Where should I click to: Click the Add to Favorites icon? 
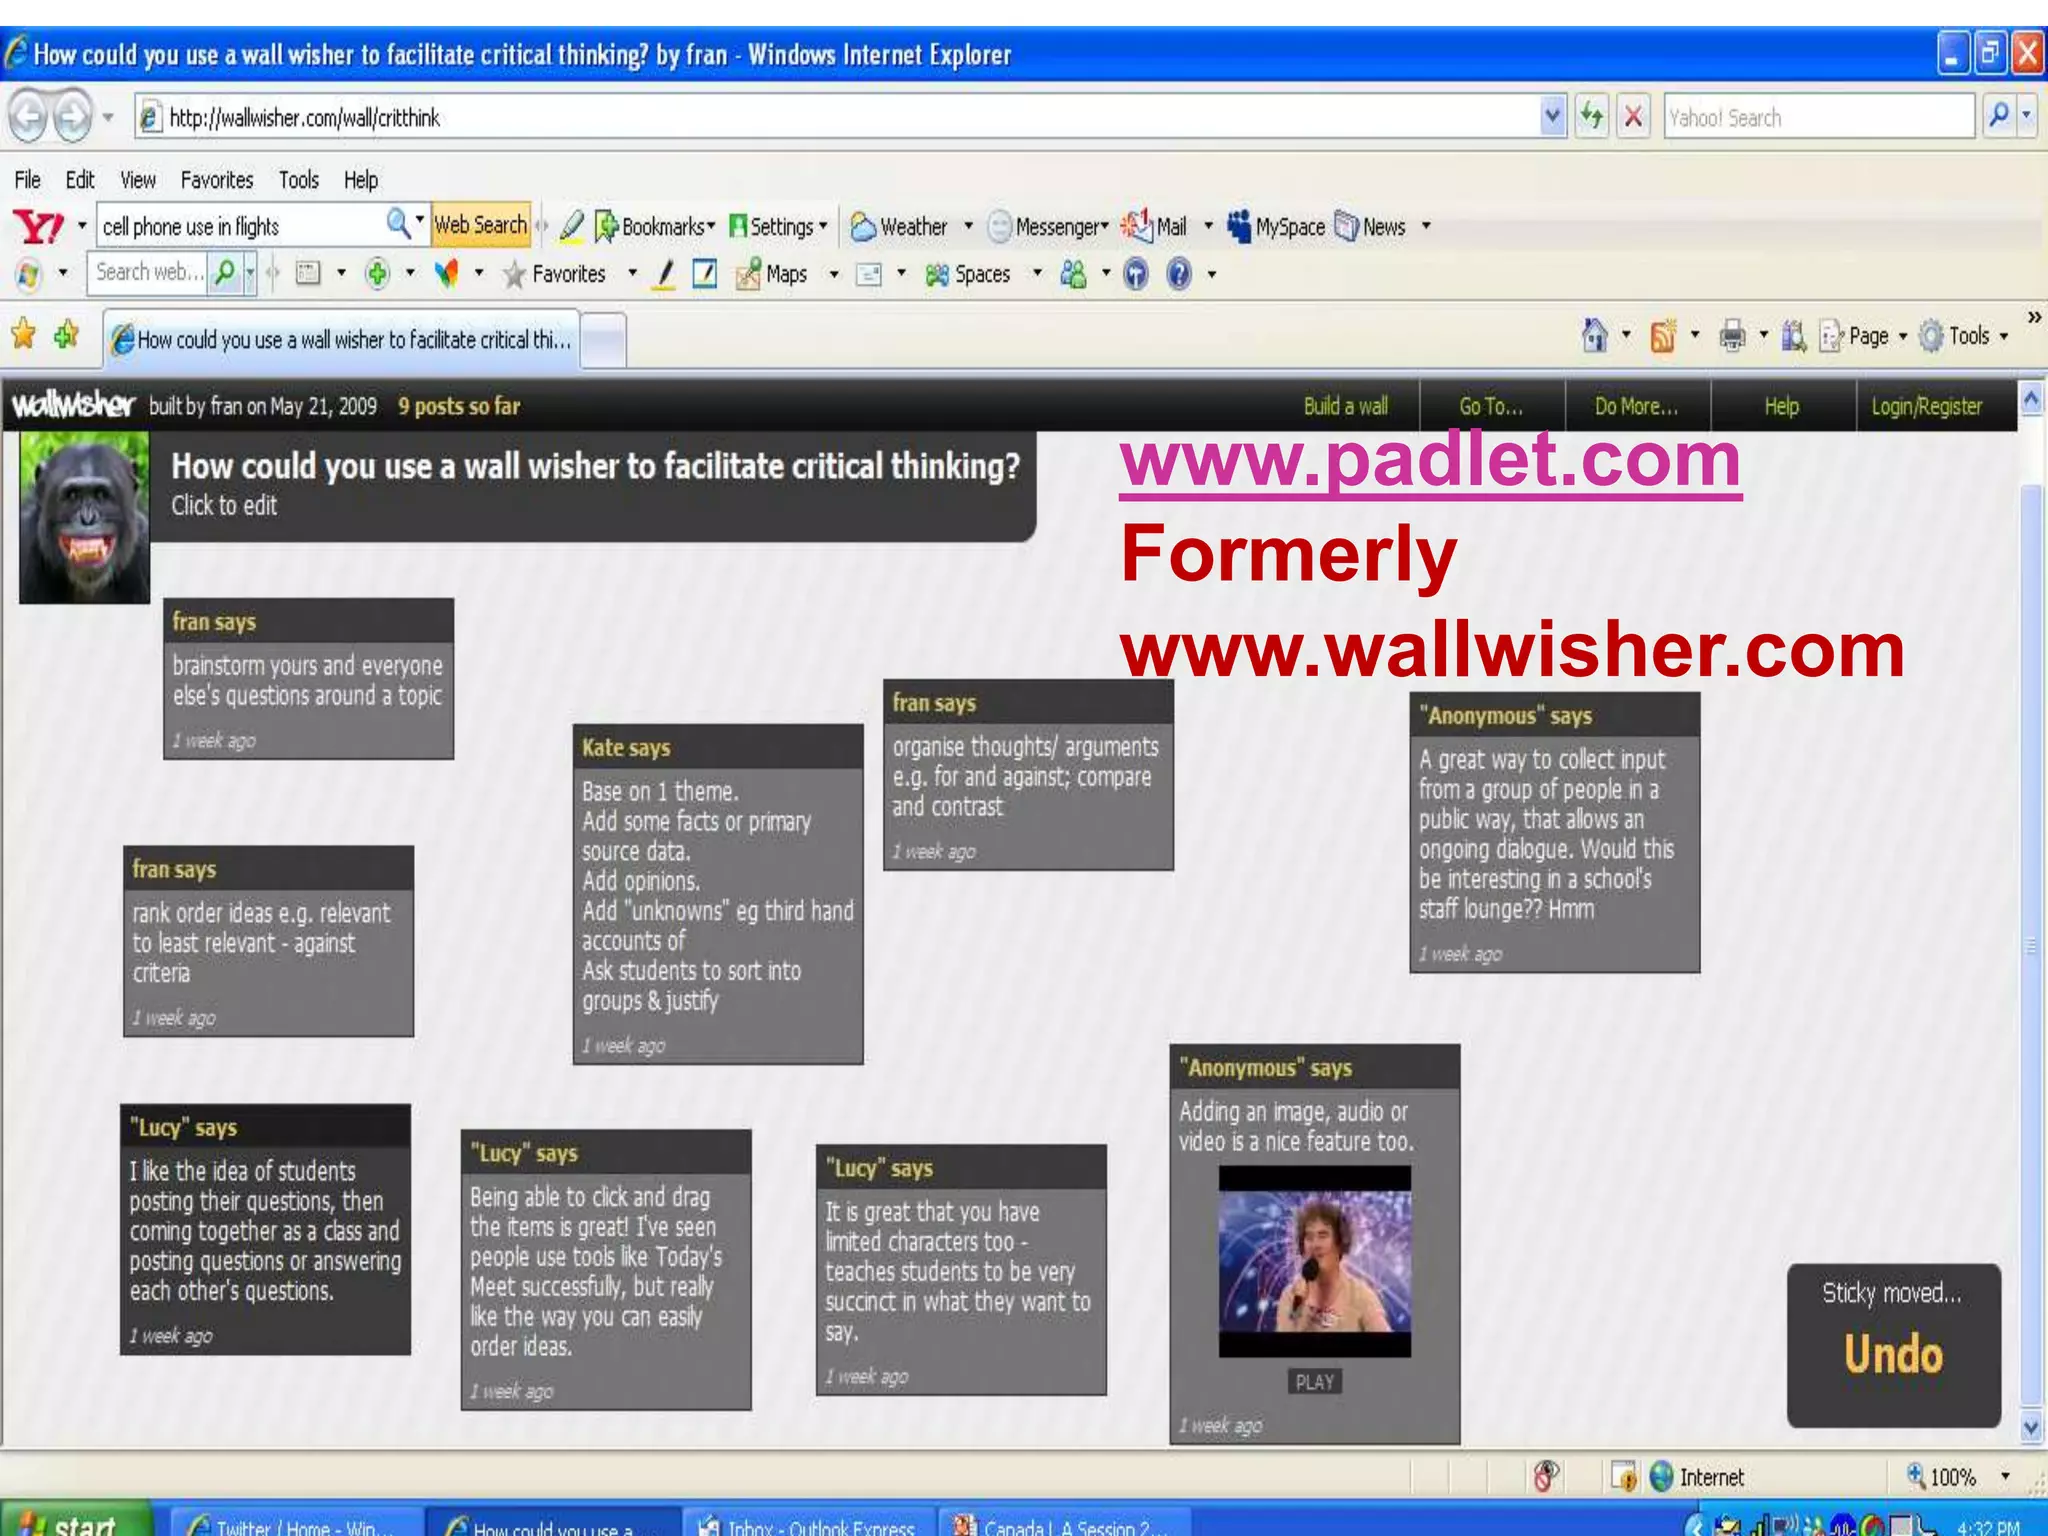[x=68, y=334]
